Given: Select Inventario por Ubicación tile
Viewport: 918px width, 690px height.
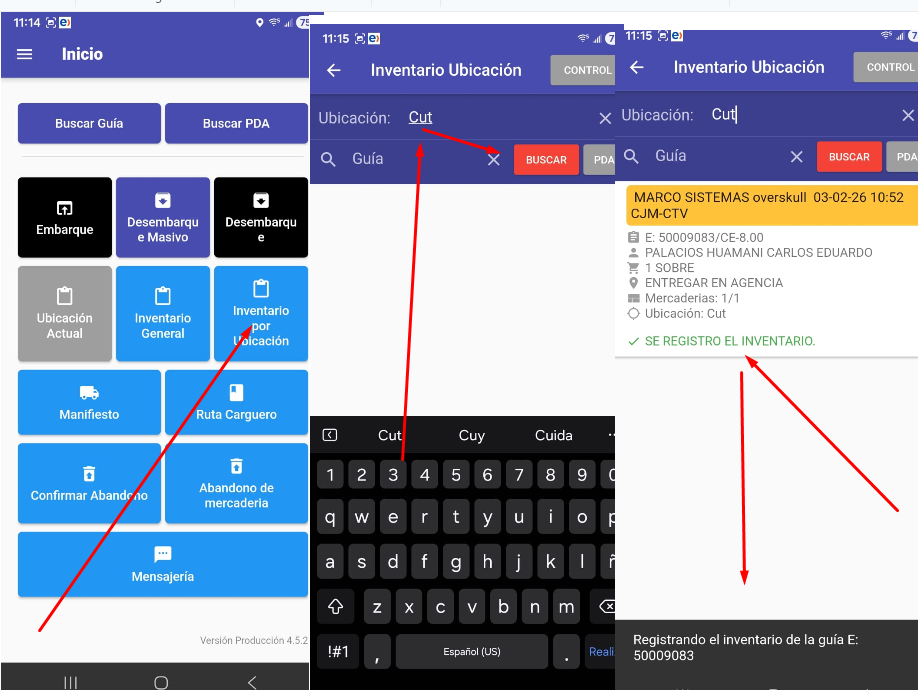Looking at the screenshot, I should pyautogui.click(x=260, y=313).
